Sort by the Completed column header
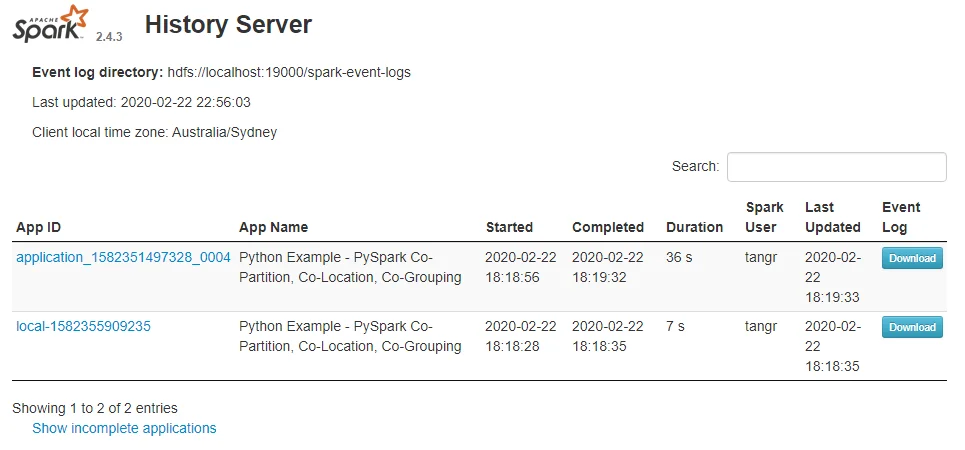 (607, 227)
